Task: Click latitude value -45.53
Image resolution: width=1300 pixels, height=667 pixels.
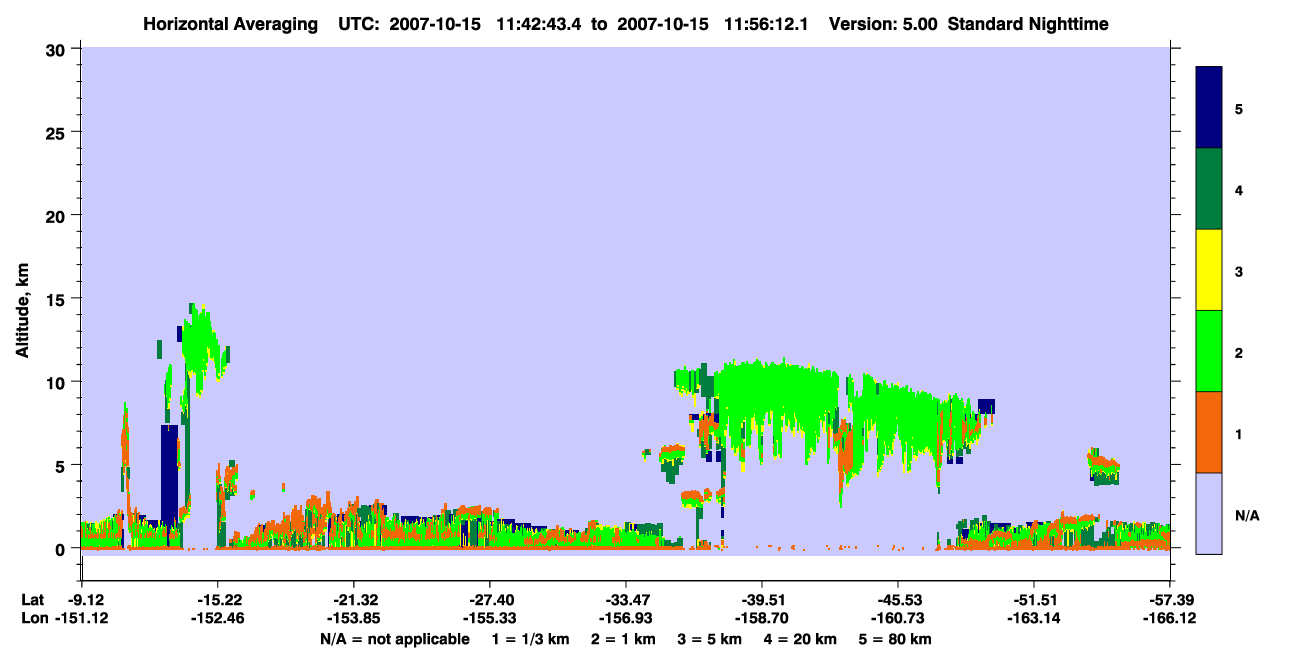Action: click(897, 599)
